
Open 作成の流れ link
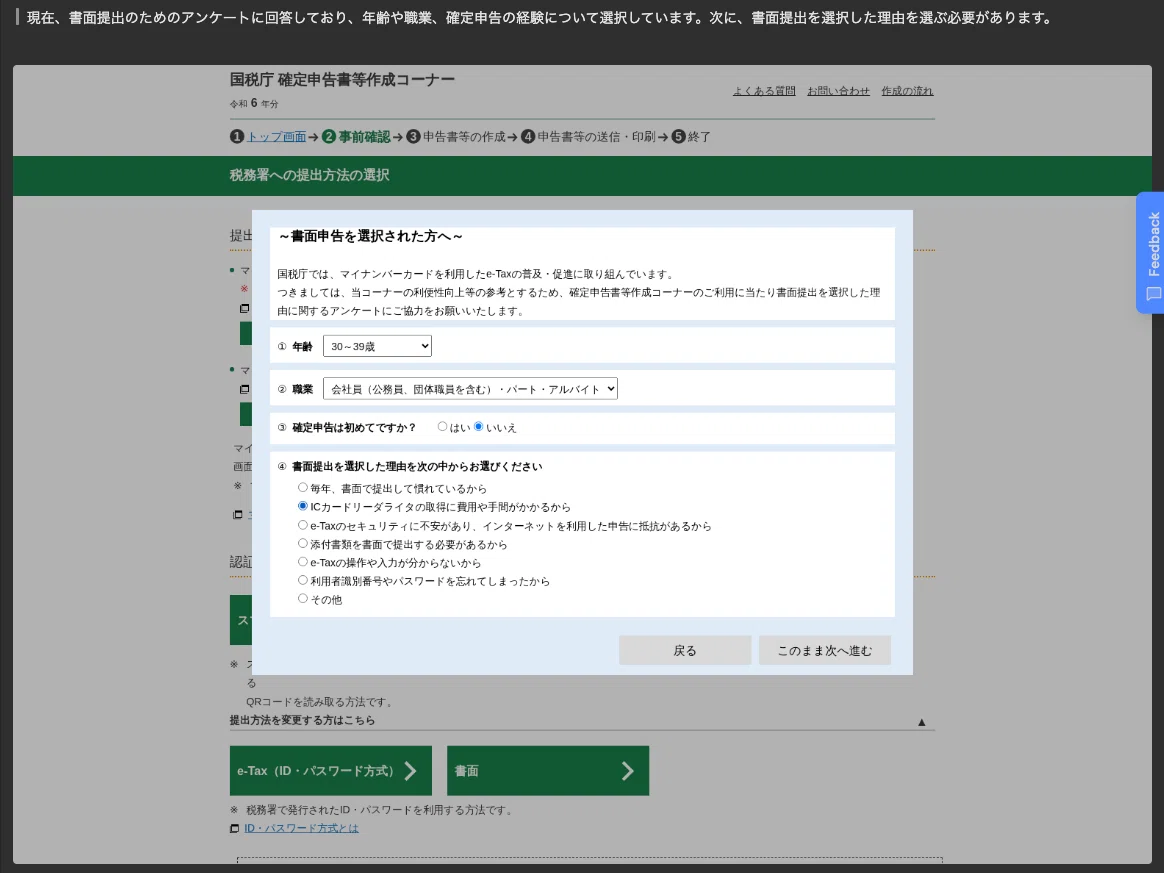(x=907, y=91)
